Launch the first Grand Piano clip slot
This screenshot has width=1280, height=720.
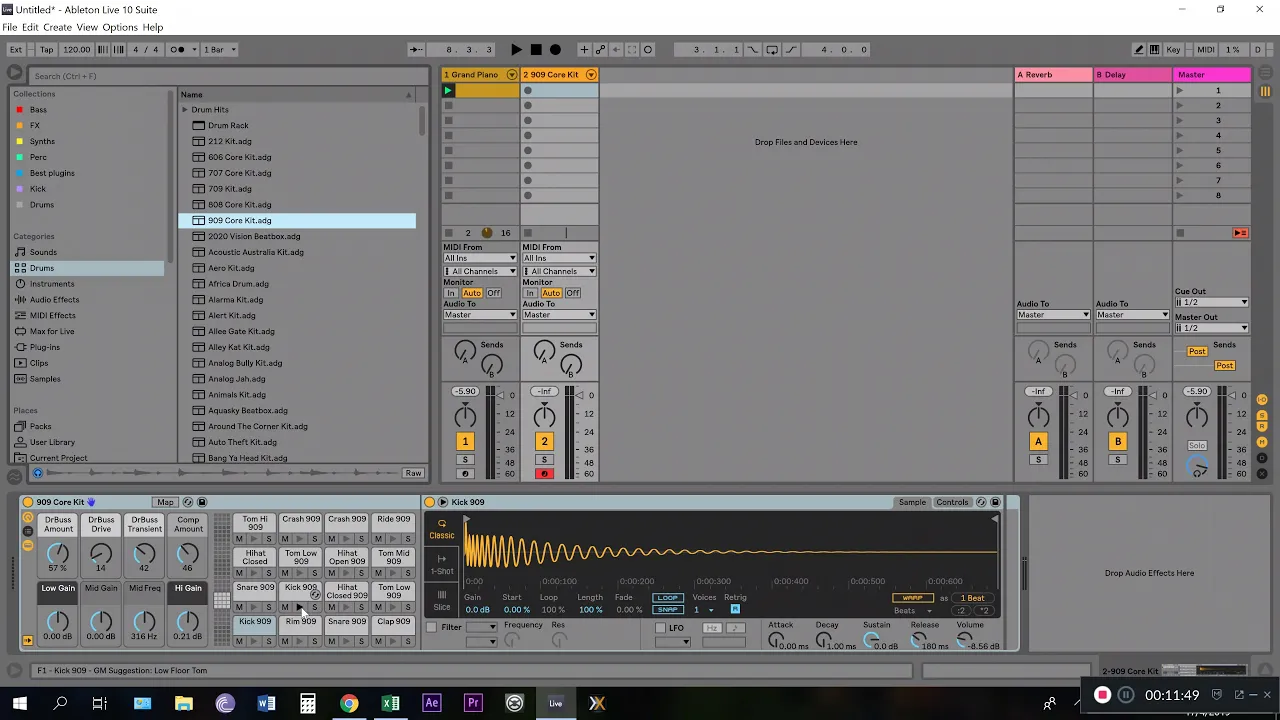point(448,90)
